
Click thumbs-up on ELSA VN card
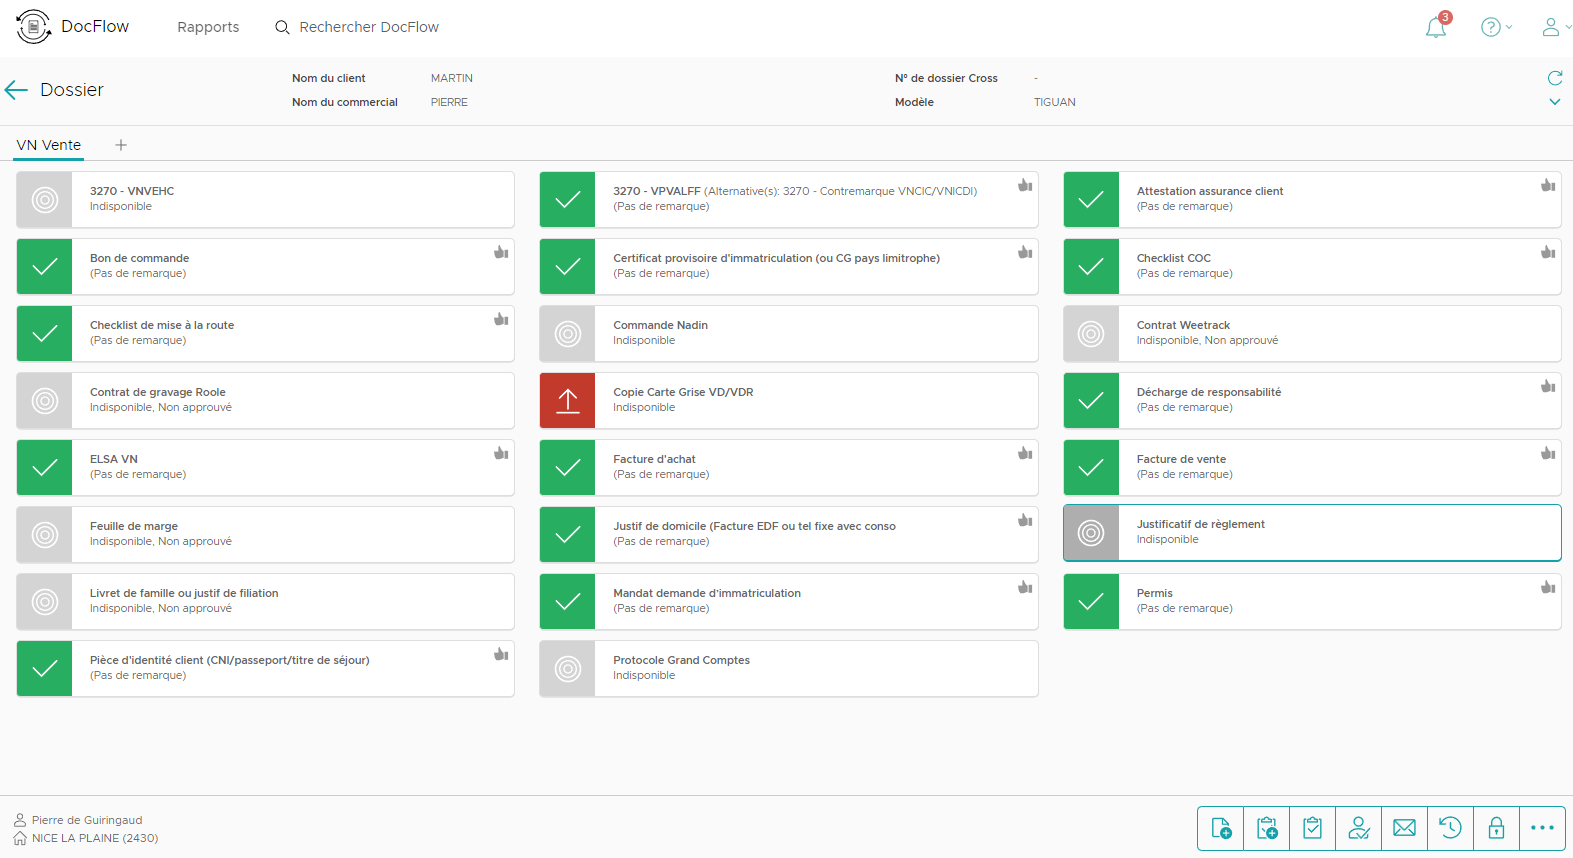click(501, 453)
